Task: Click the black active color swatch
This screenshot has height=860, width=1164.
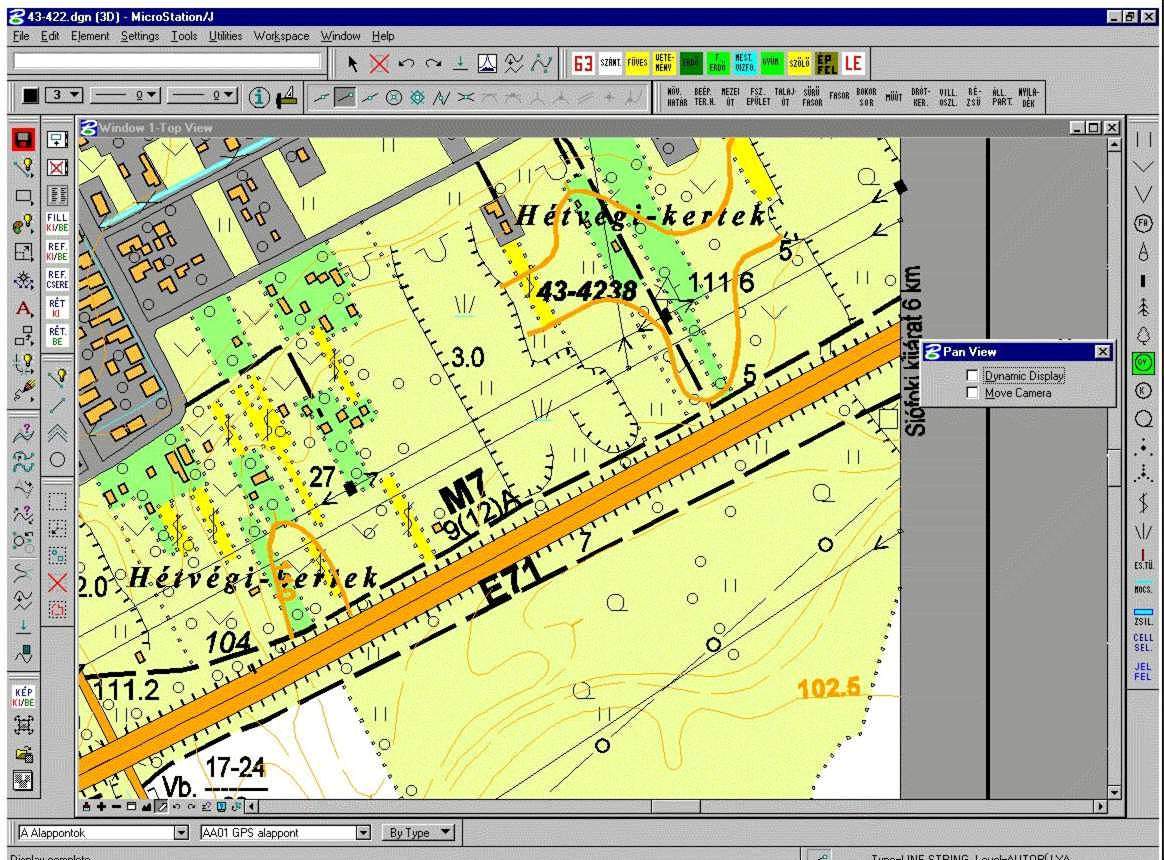Action: 30,95
